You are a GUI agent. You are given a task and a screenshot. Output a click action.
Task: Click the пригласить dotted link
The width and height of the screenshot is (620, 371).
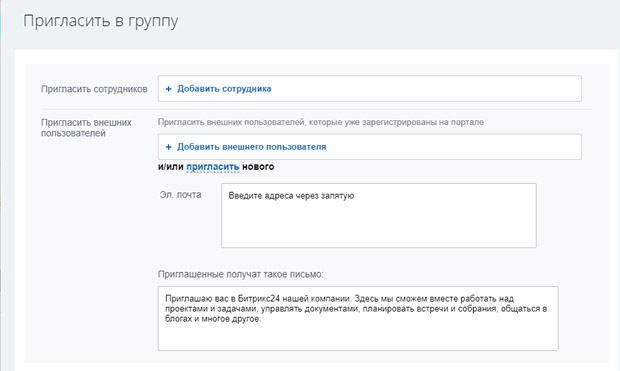click(213, 167)
